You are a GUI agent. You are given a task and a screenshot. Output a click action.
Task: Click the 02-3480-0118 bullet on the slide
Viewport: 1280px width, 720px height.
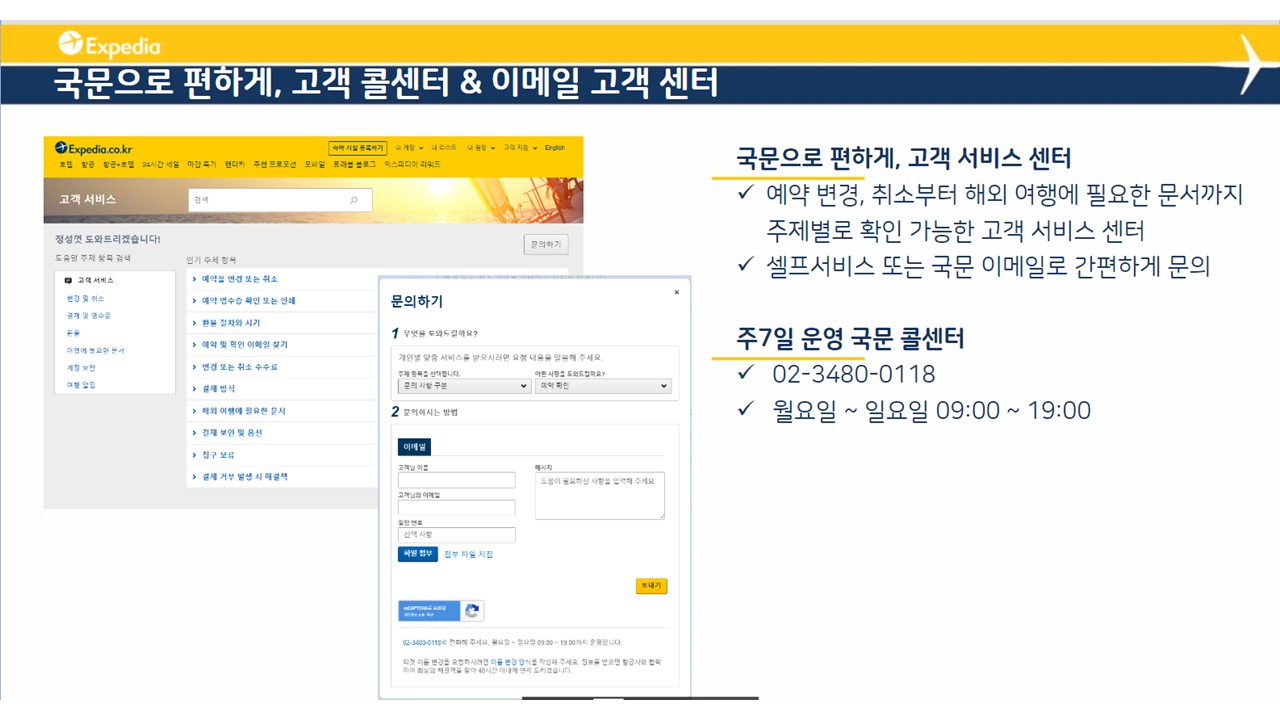pos(854,374)
